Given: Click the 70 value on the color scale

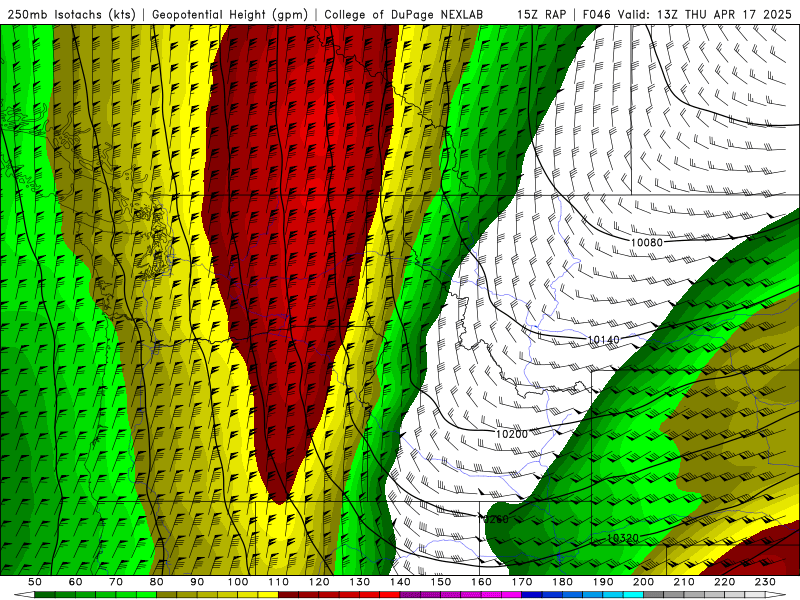Looking at the screenshot, I should click(116, 582).
